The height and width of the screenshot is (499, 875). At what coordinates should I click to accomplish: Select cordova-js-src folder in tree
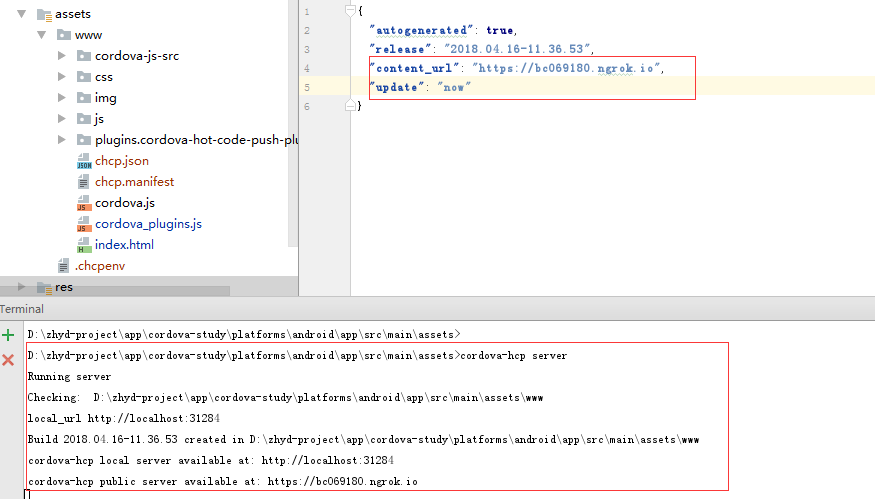(x=137, y=56)
